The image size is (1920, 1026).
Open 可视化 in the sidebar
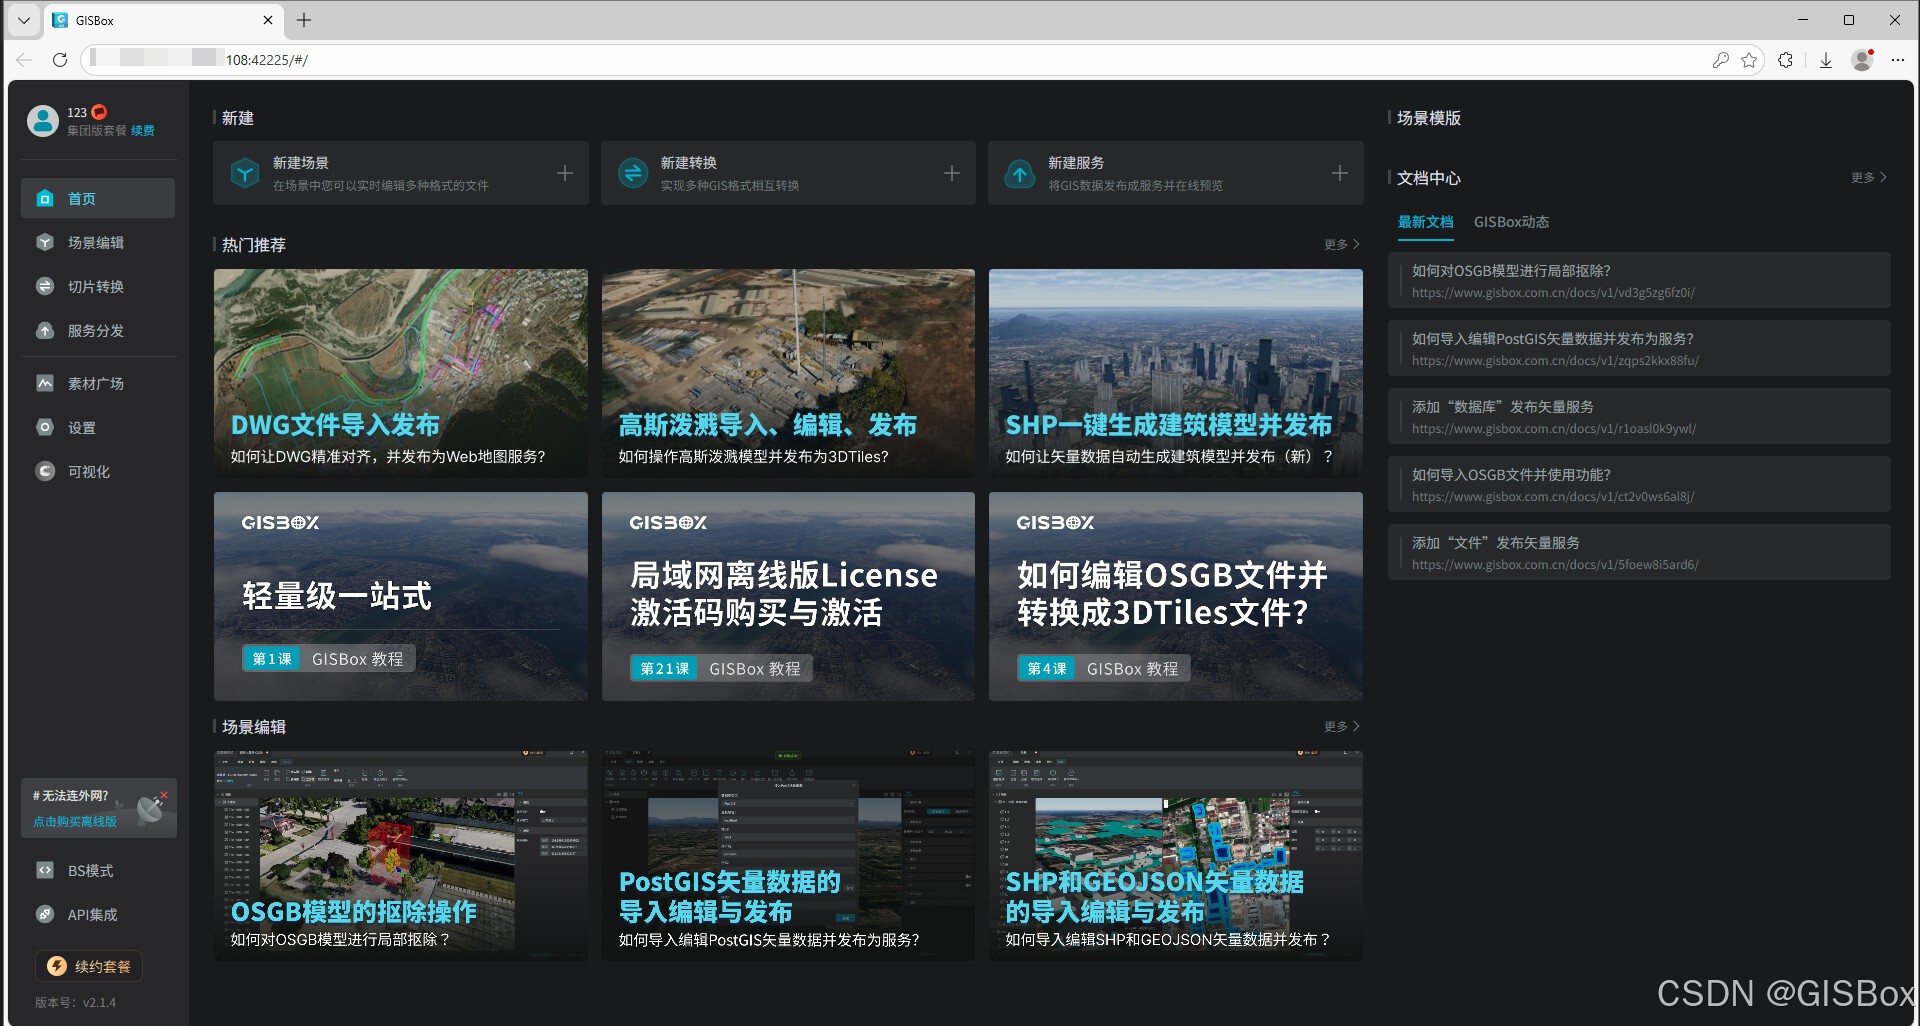(x=98, y=471)
